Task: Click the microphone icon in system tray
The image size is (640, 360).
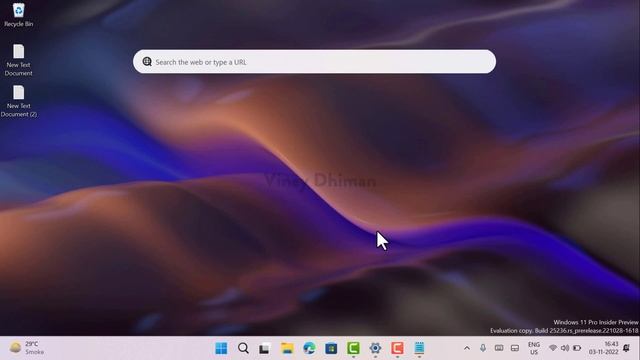Action: tap(483, 348)
